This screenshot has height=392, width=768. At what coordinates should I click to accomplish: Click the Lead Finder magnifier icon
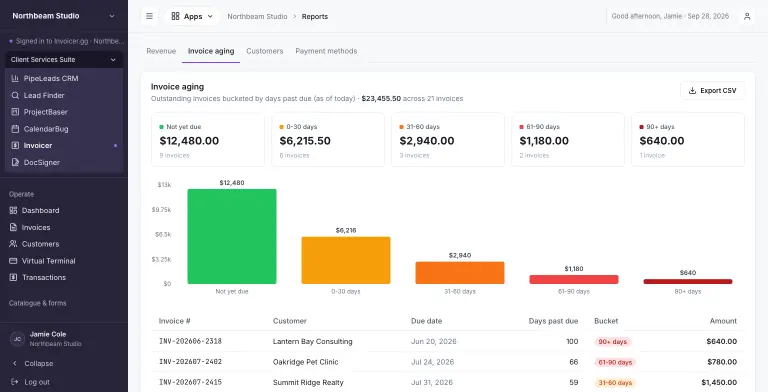pyautogui.click(x=15, y=95)
